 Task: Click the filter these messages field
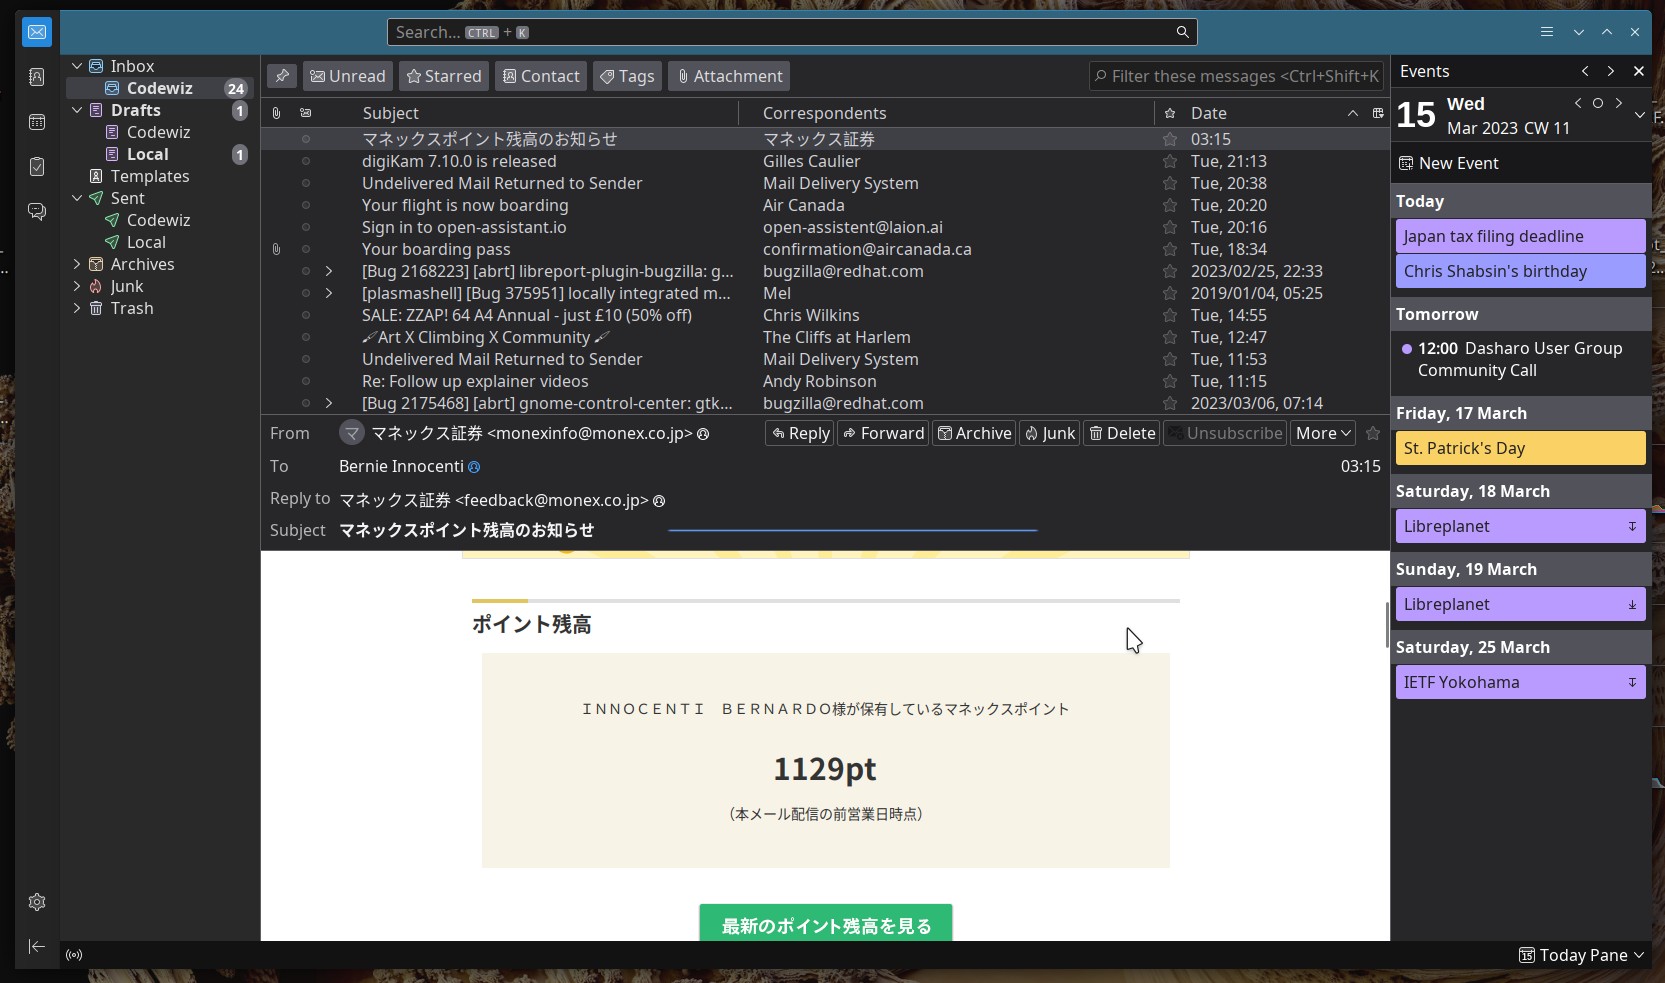coord(1236,76)
